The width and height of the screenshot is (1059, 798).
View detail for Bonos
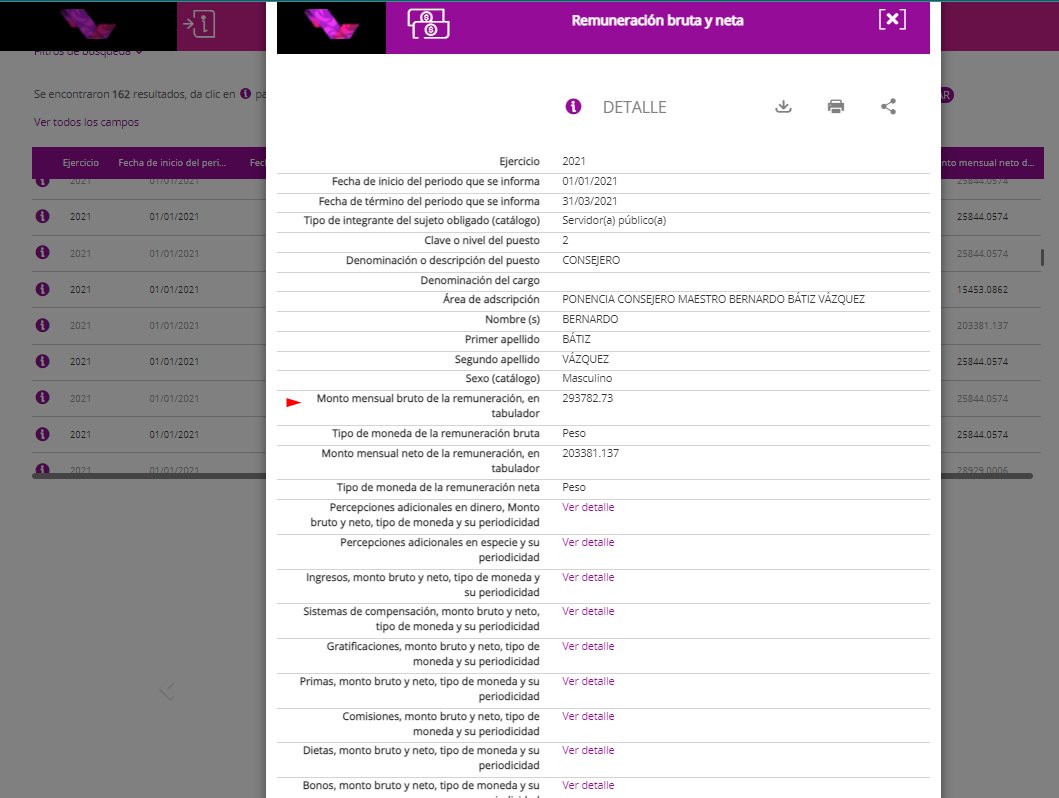588,785
